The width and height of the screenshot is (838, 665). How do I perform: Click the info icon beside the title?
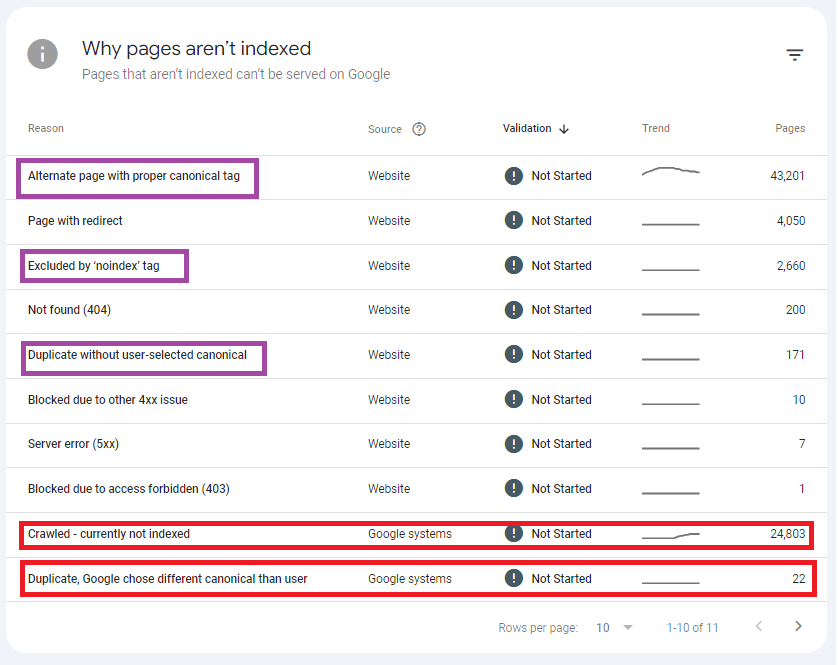(x=43, y=54)
